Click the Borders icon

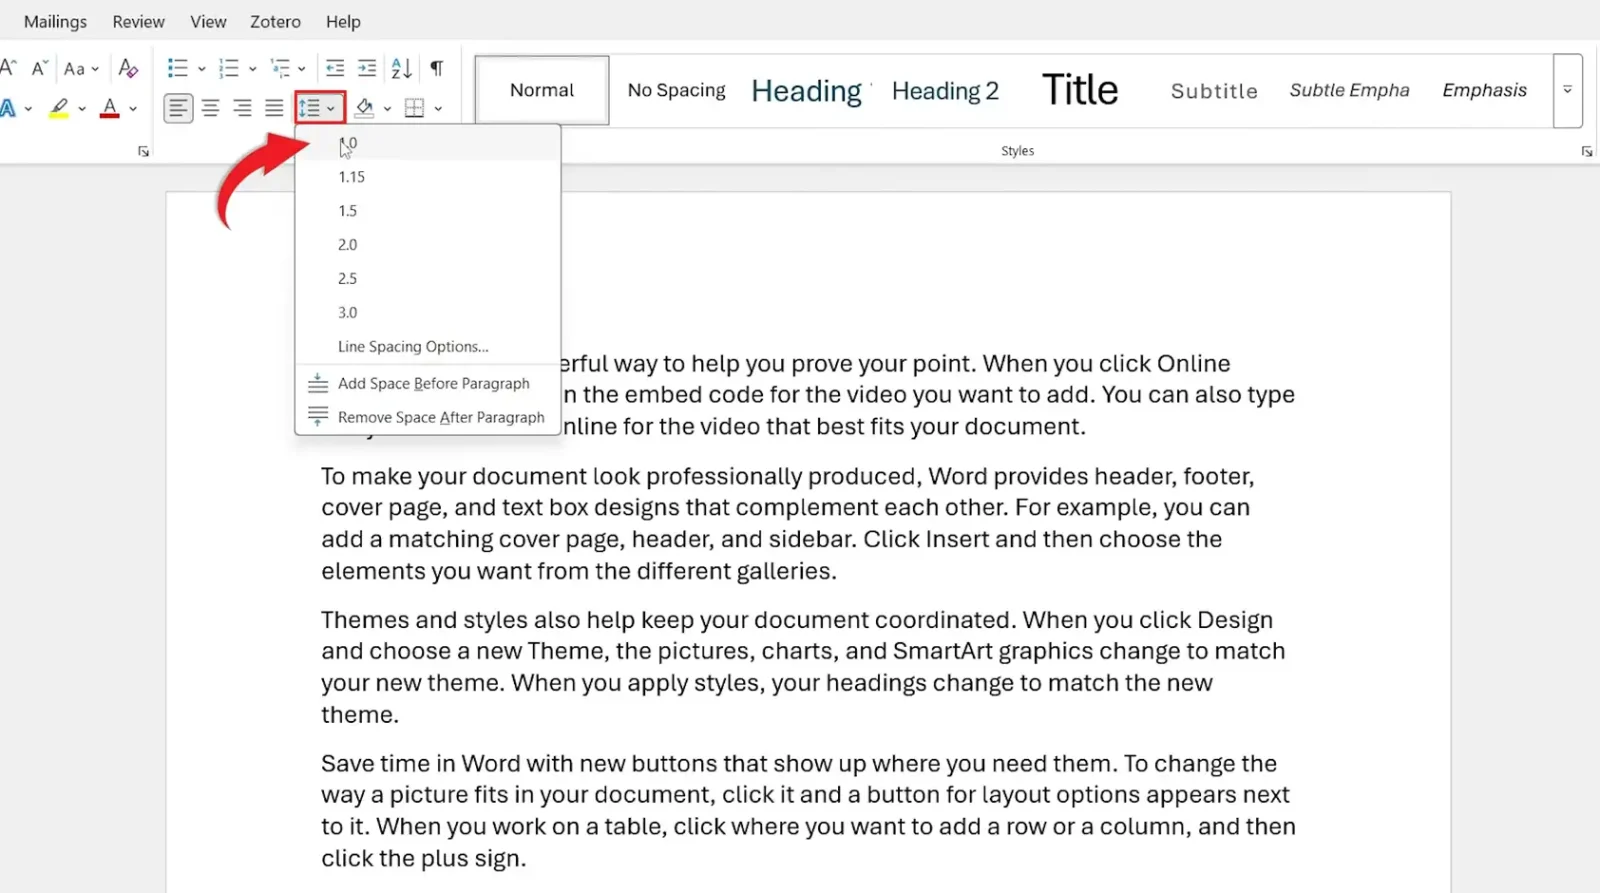[x=415, y=108]
